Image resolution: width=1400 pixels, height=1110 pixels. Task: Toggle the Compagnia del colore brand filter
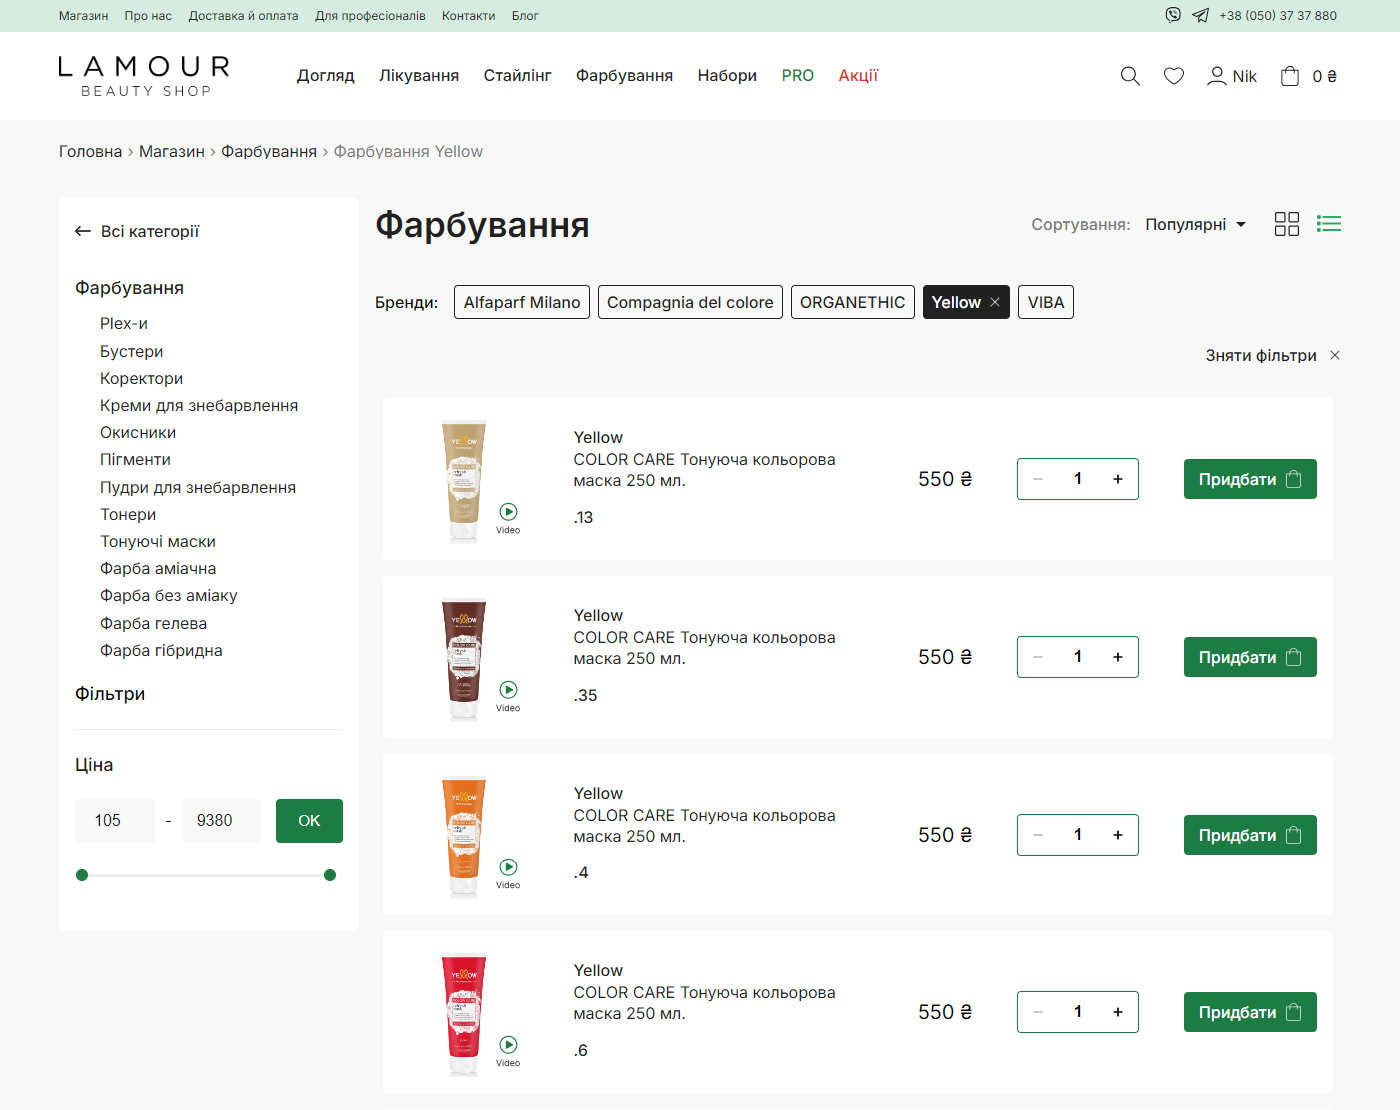pyautogui.click(x=690, y=302)
